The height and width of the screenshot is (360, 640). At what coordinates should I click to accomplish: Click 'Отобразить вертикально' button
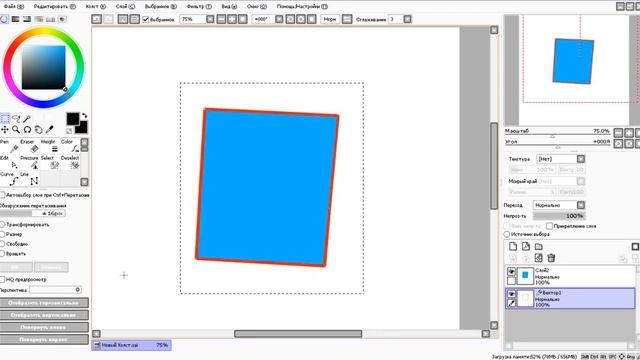44,315
